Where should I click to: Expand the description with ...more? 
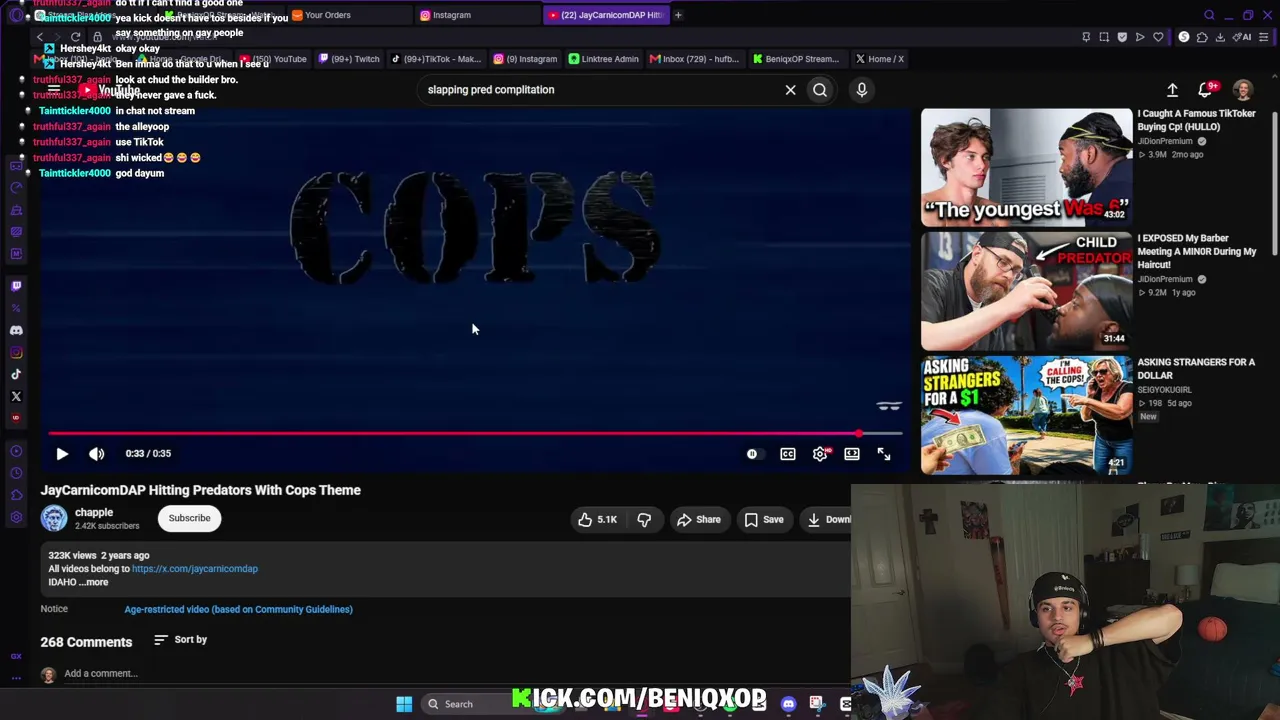point(94,582)
